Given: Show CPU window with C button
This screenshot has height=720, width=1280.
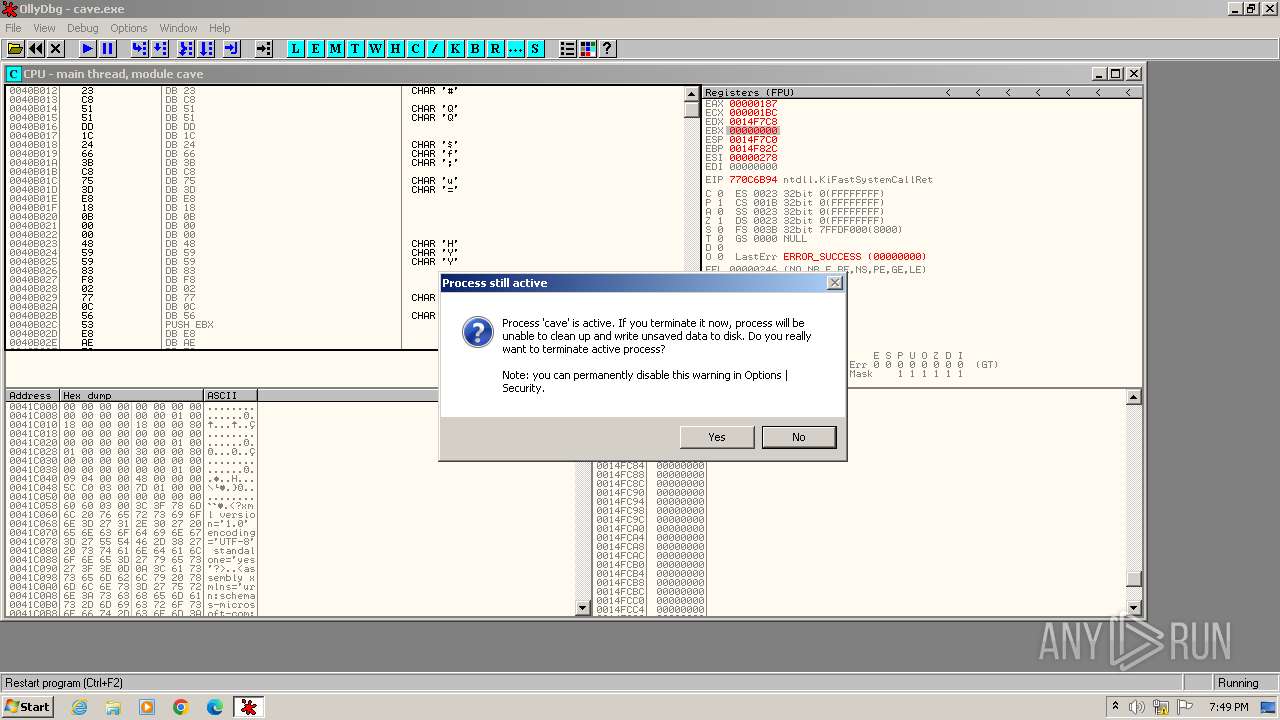Looking at the screenshot, I should [x=415, y=48].
